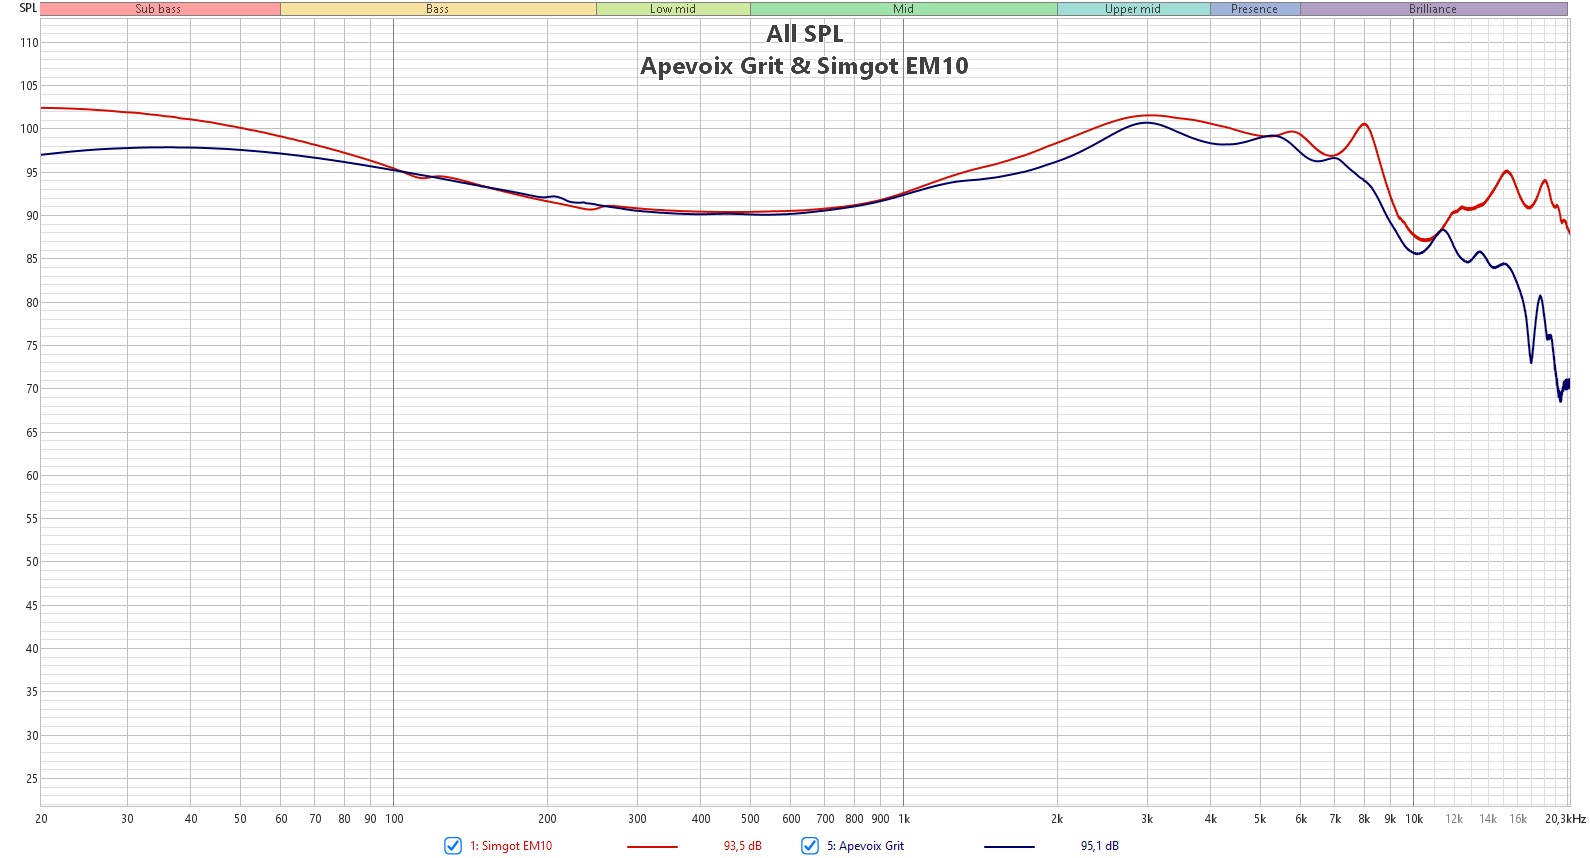Click the 25 dB SPL axis tick label
1590x858 pixels.
coord(32,779)
